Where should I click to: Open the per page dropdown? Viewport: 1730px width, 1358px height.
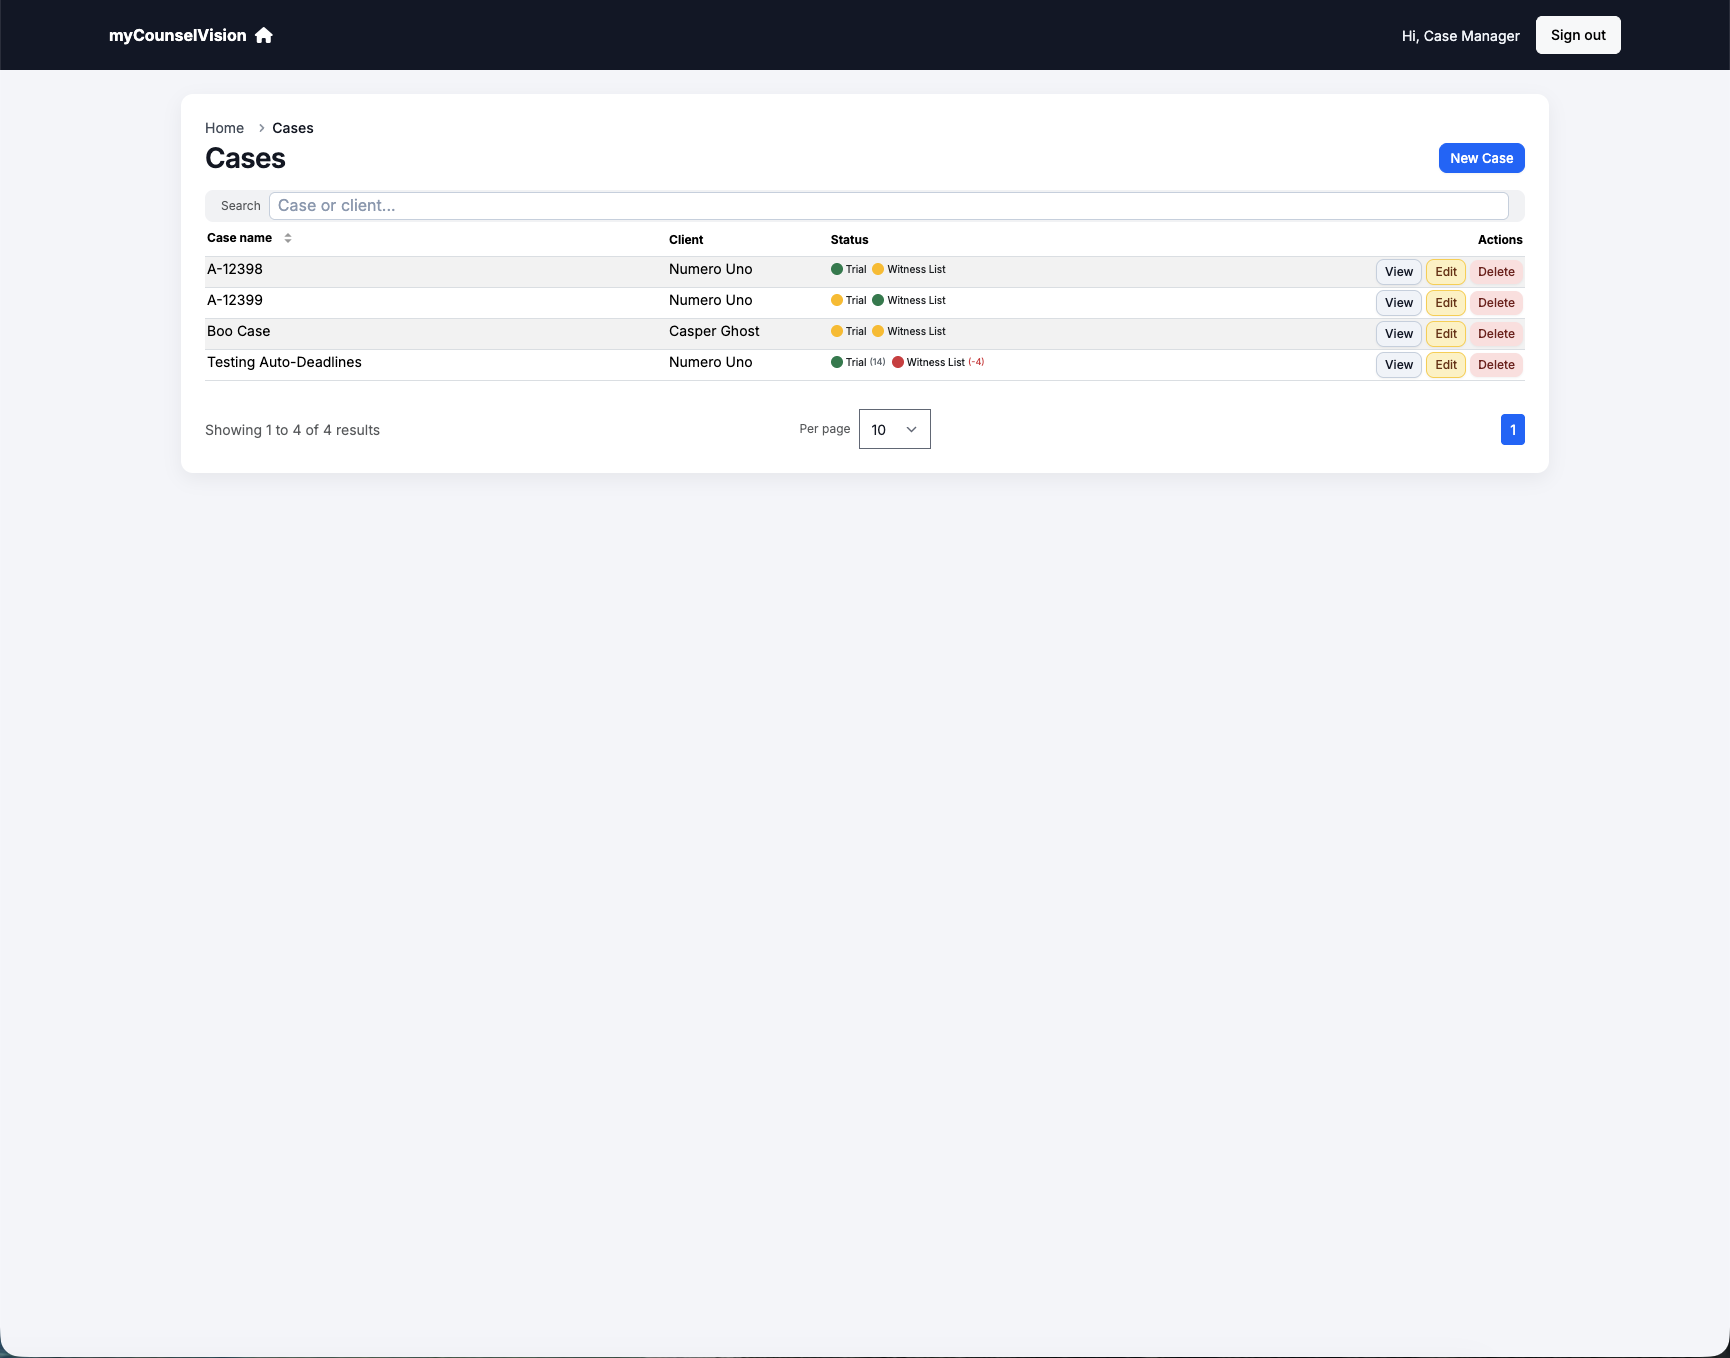pos(894,429)
